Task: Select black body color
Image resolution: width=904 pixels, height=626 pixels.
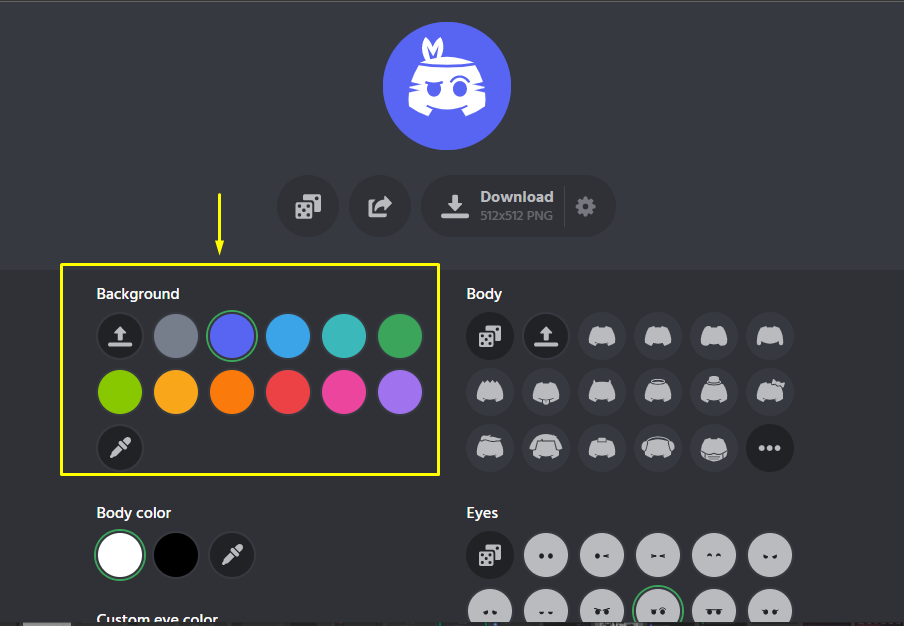Action: tap(176, 555)
